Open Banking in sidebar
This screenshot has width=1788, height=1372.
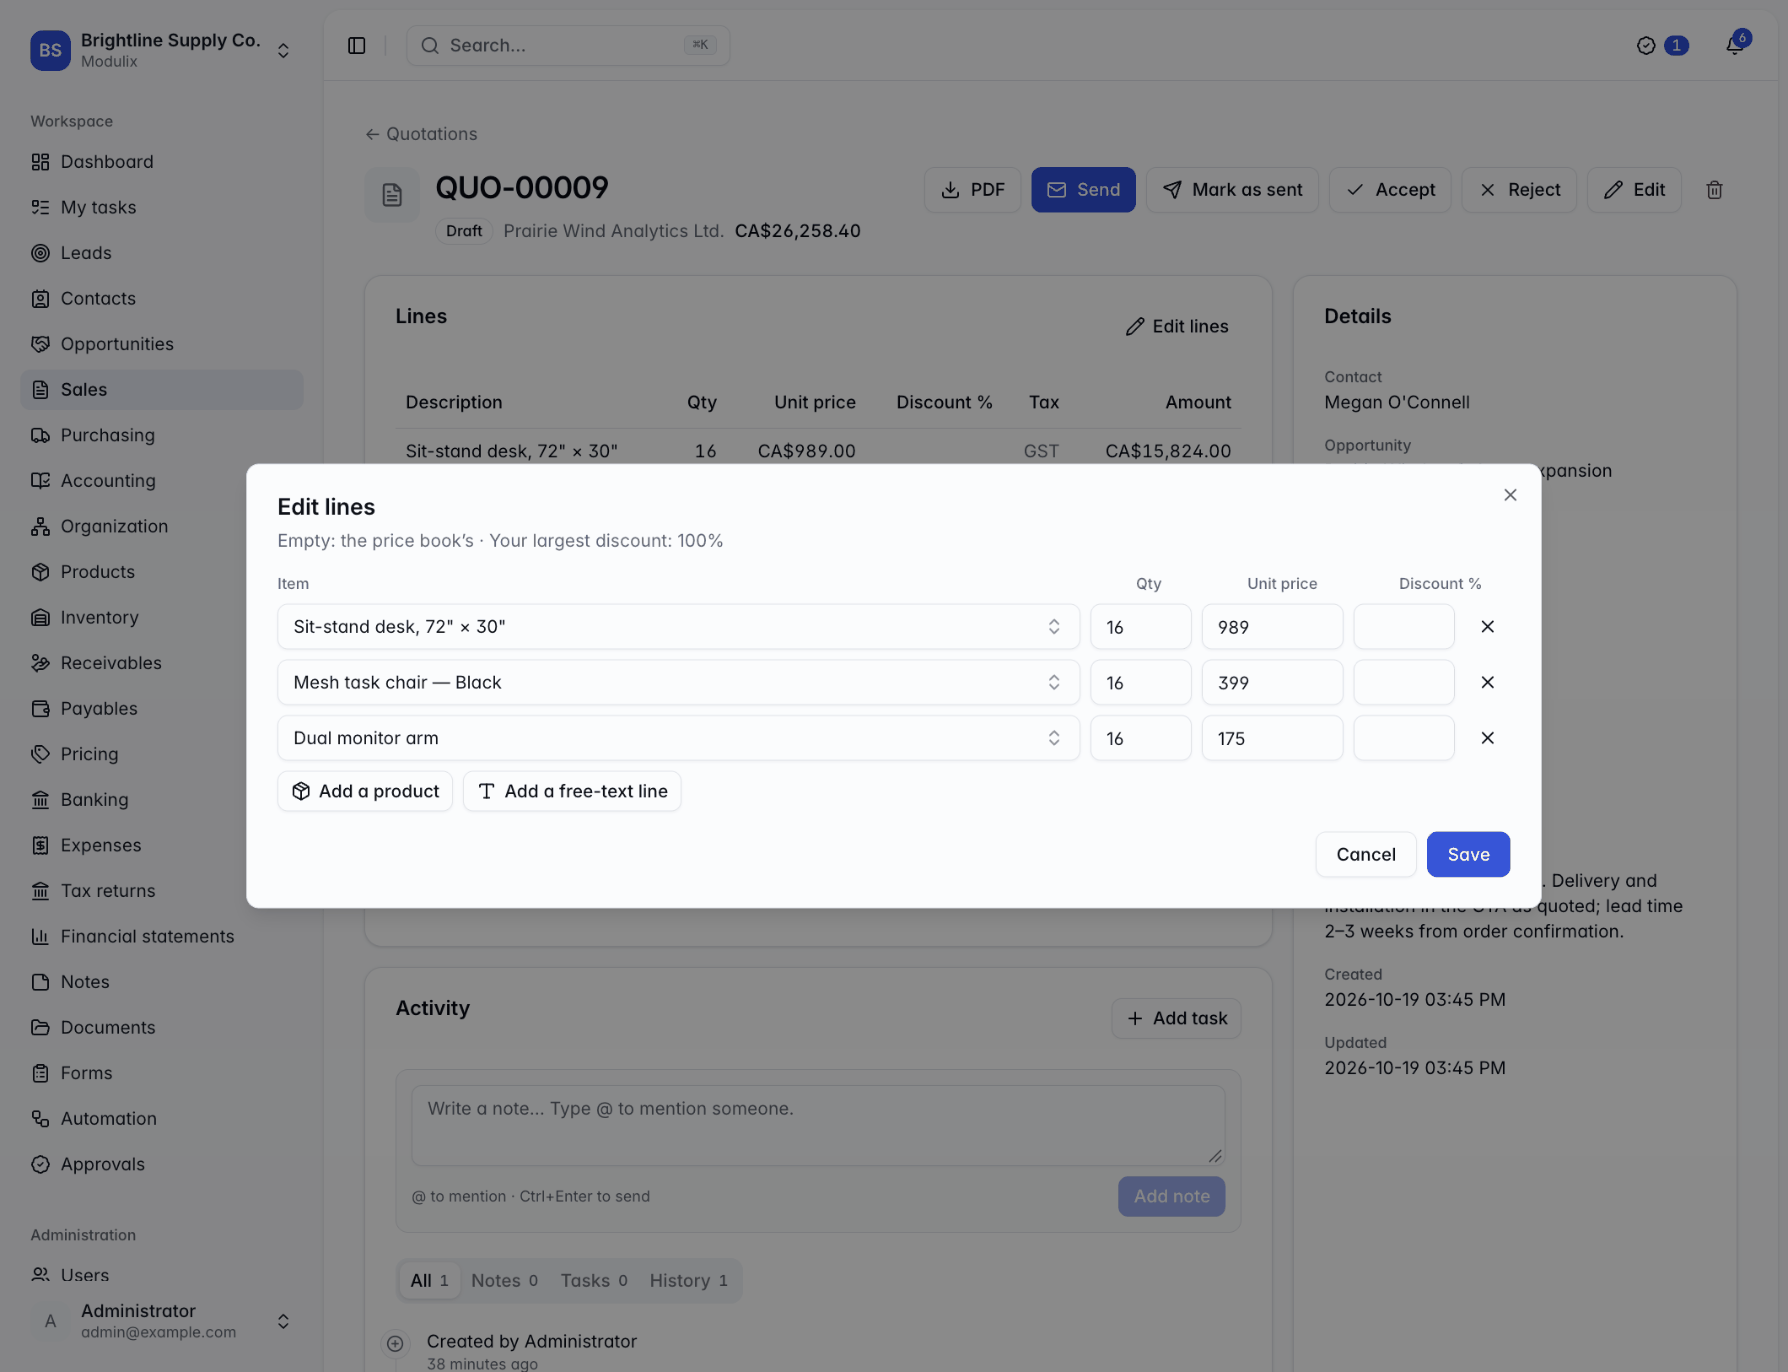[162, 799]
